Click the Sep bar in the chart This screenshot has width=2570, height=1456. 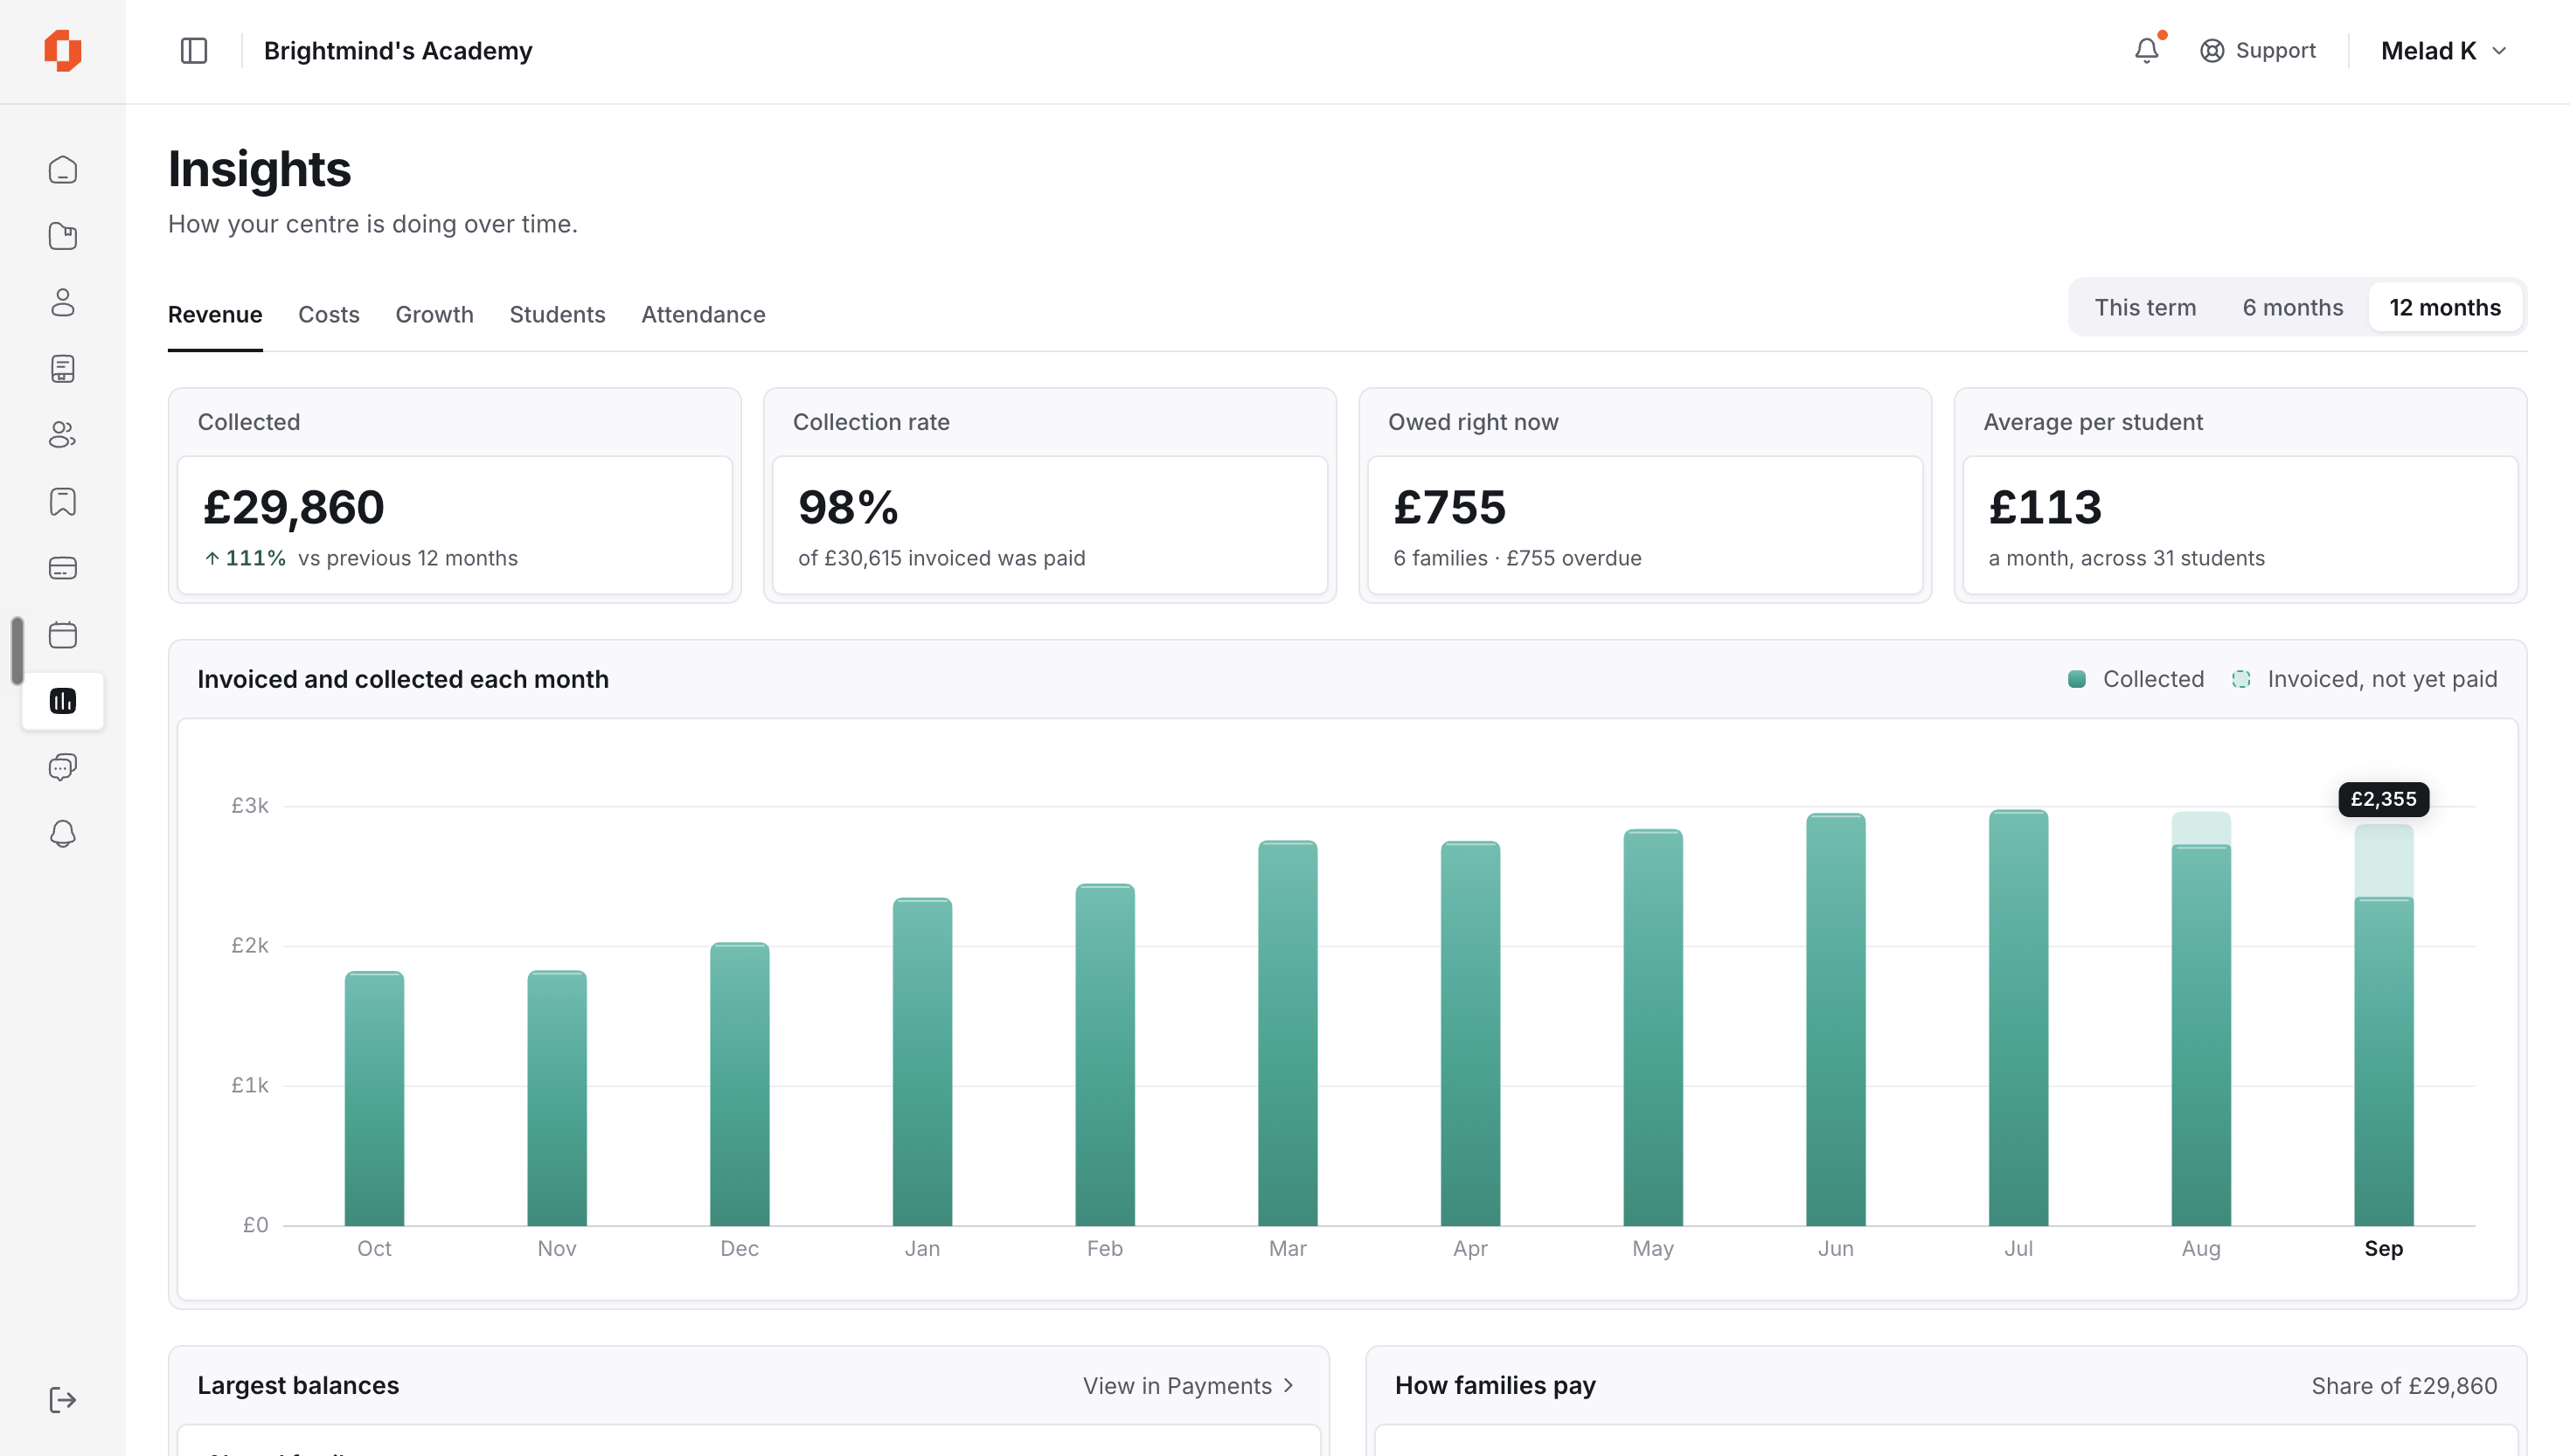coord(2384,1025)
